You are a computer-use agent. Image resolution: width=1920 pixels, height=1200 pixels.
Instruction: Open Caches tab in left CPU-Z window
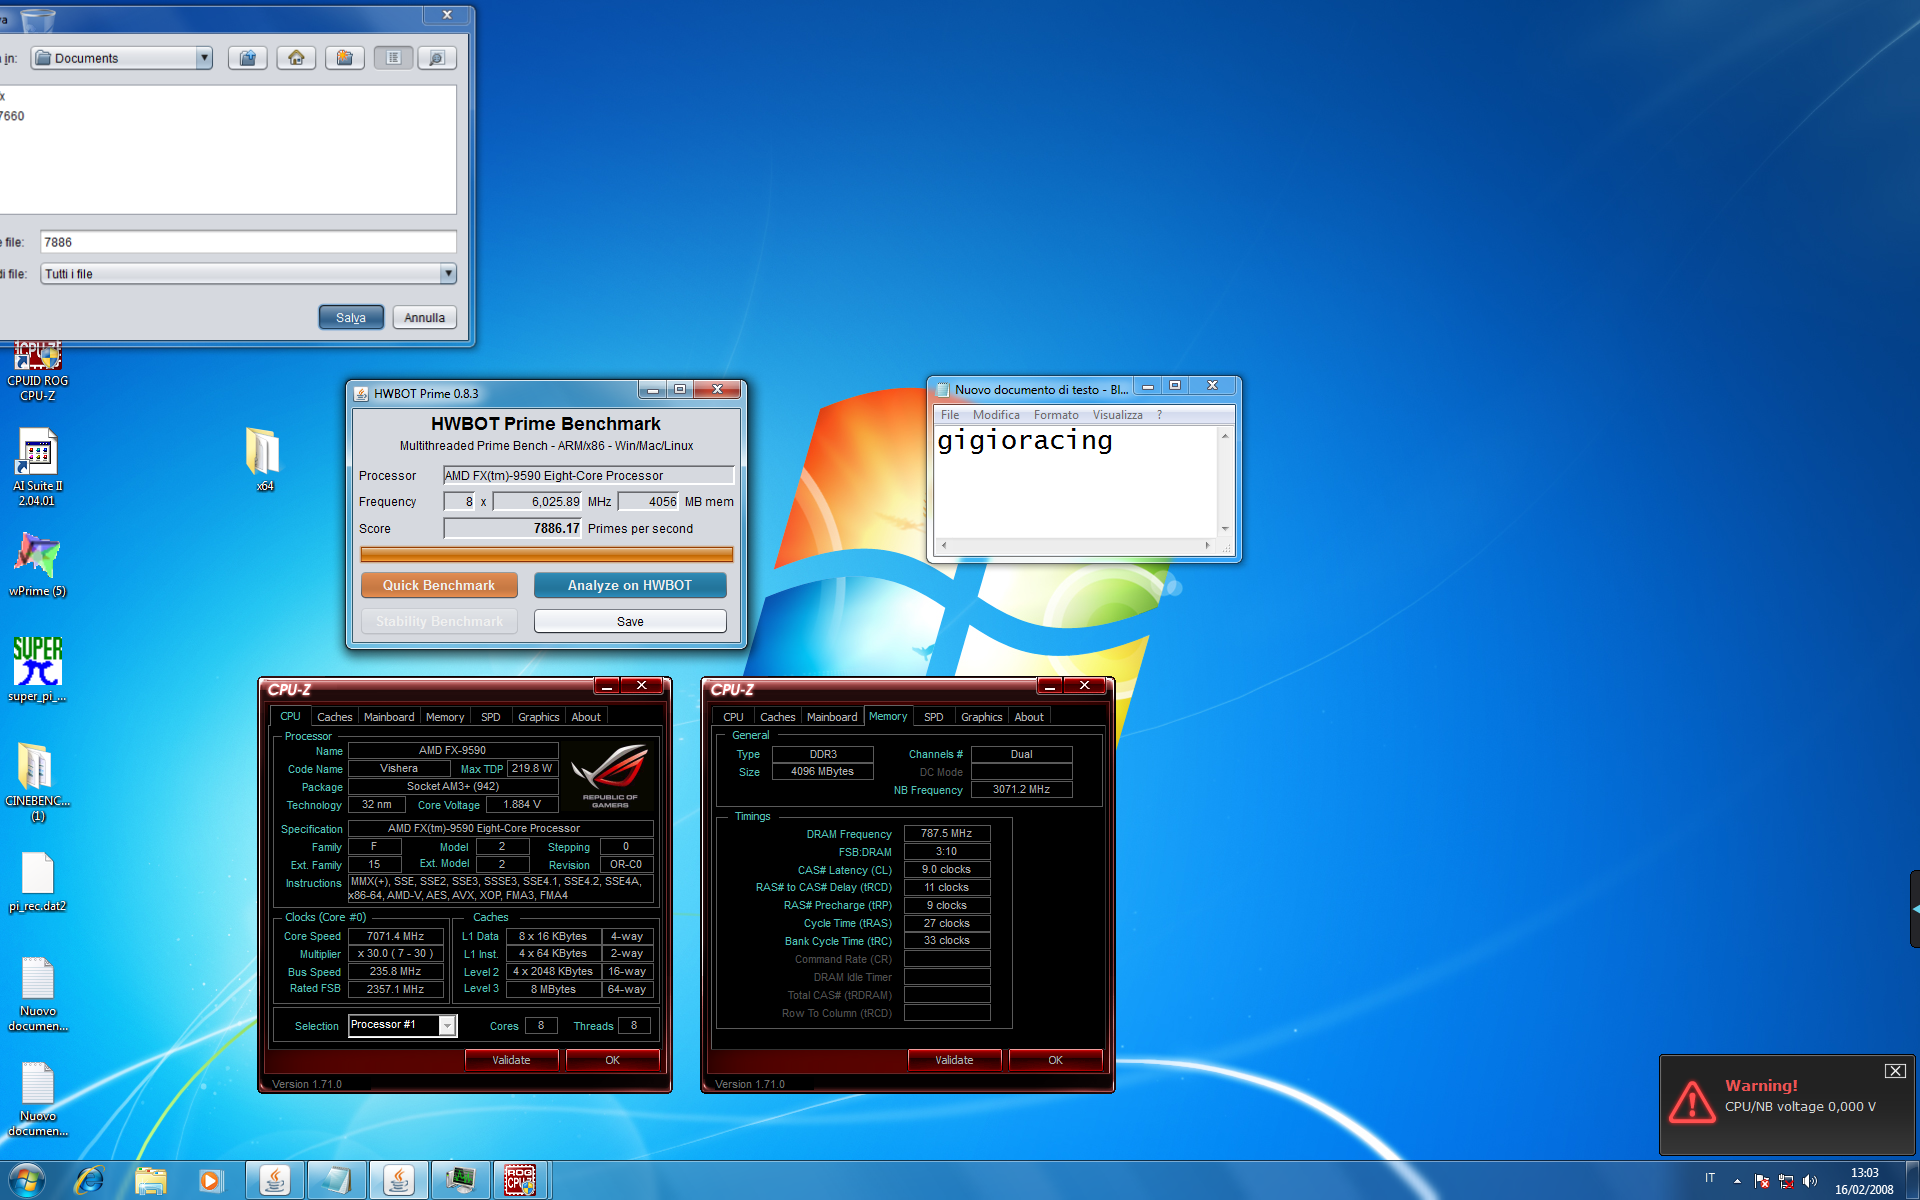334,717
